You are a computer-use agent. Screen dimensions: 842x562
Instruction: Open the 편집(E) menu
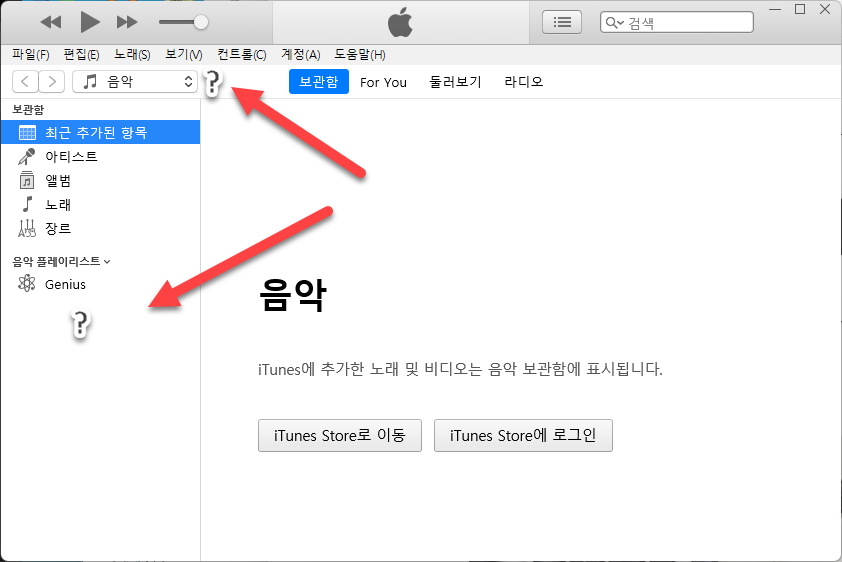(81, 55)
